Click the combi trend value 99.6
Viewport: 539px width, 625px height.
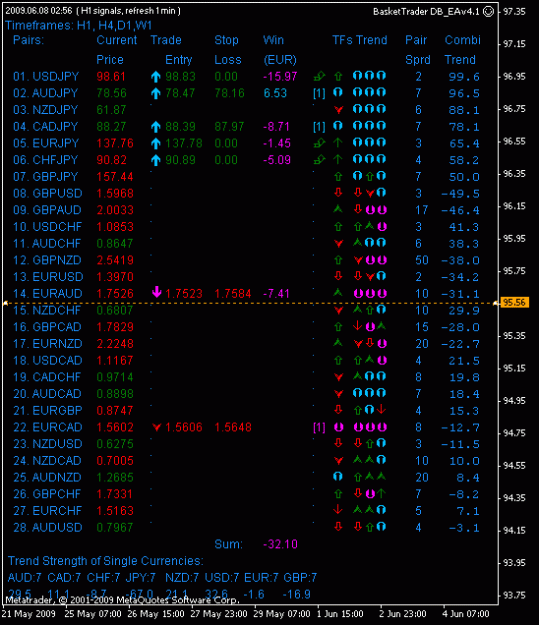click(x=464, y=77)
